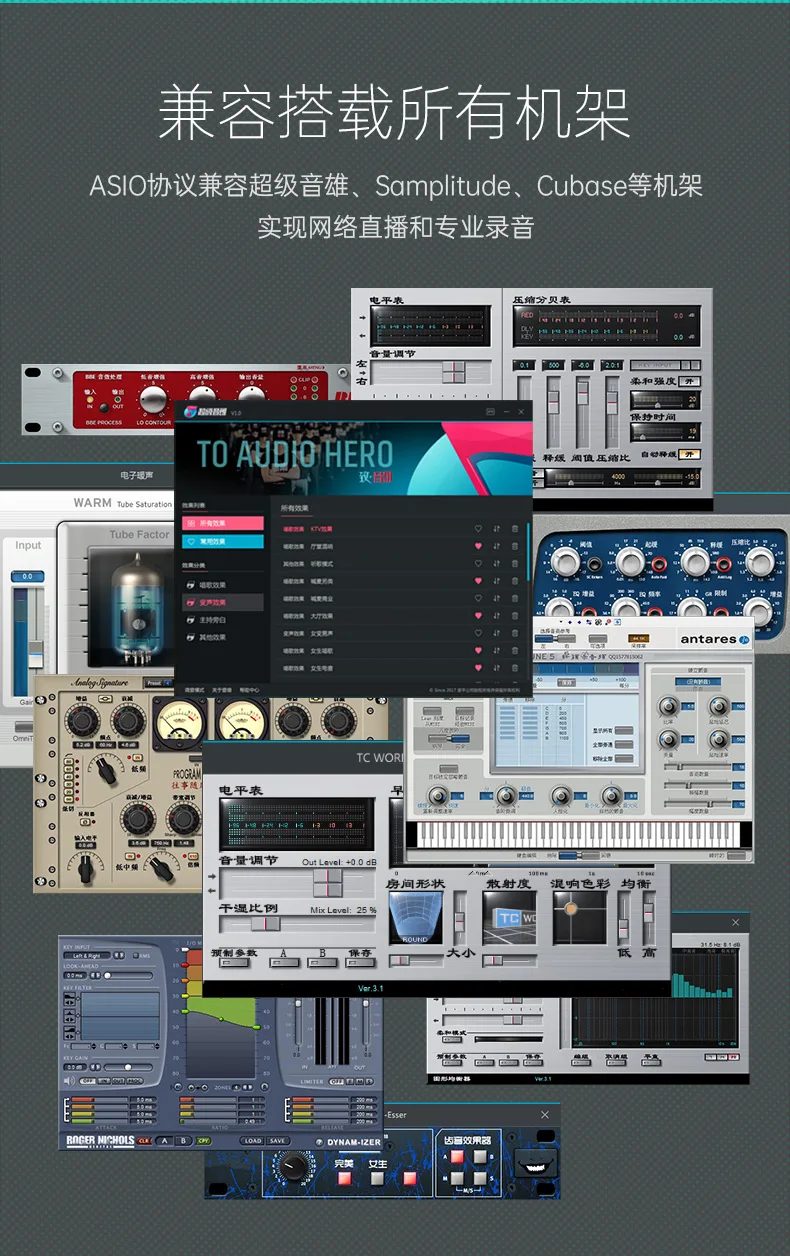Click sort icon on KTV效果 row

click(497, 528)
